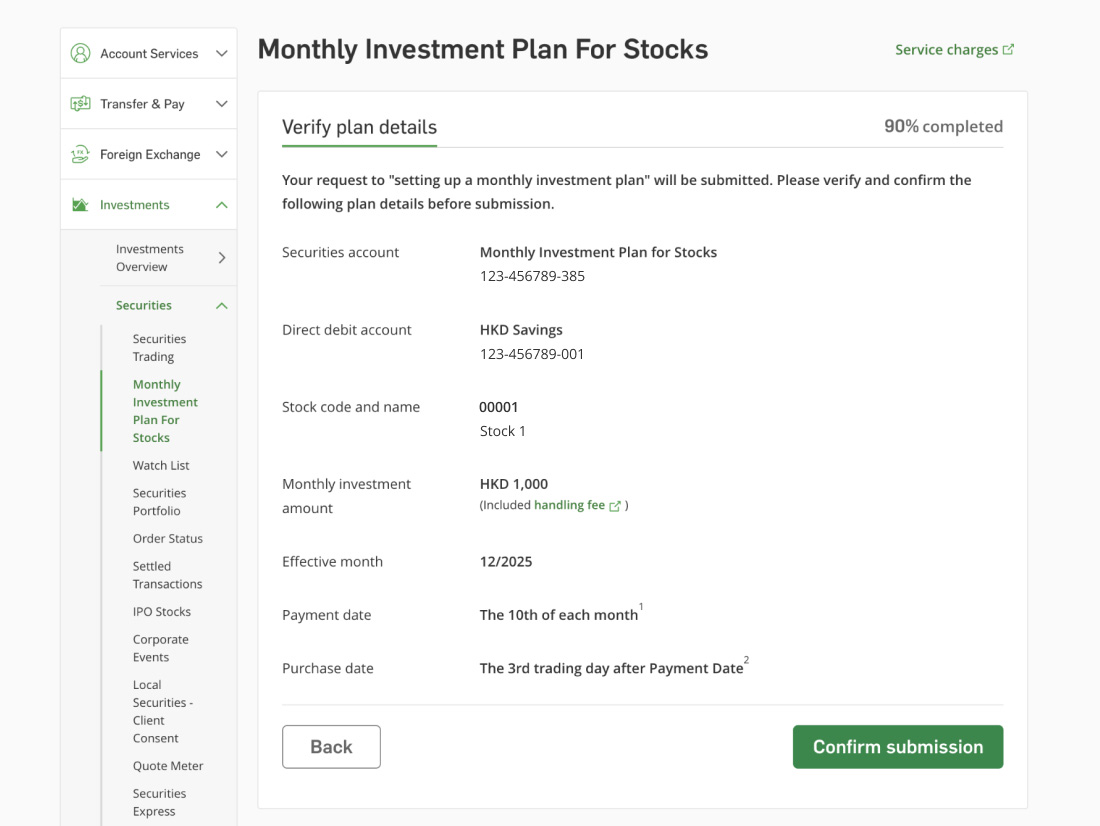Select Securities Portfolio menu item
The image size is (1100, 826).
pos(159,502)
